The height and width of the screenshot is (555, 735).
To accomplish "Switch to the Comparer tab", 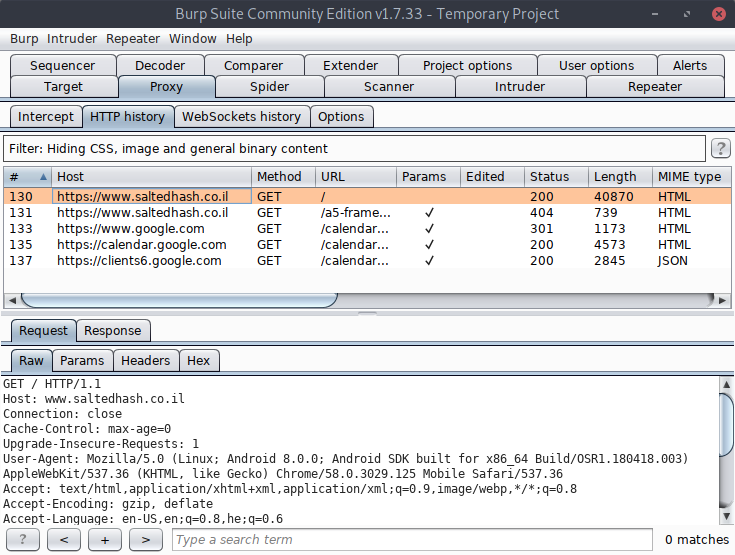I will point(254,65).
